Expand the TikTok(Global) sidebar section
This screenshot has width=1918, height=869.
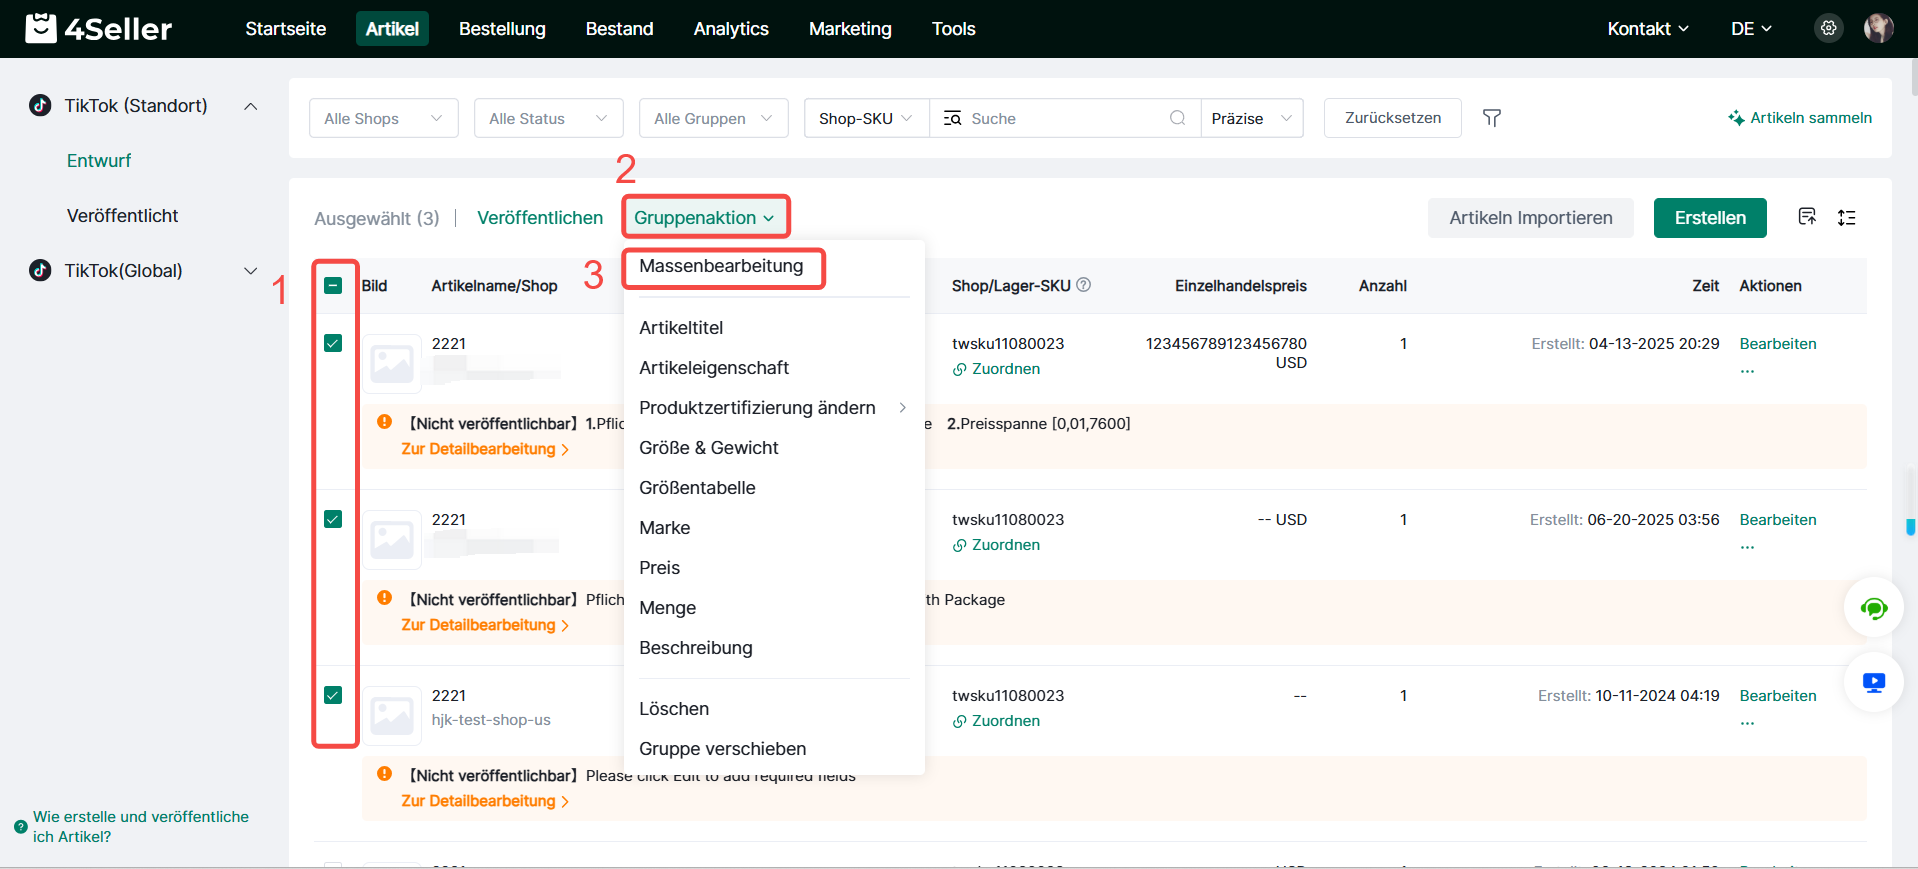tap(250, 271)
